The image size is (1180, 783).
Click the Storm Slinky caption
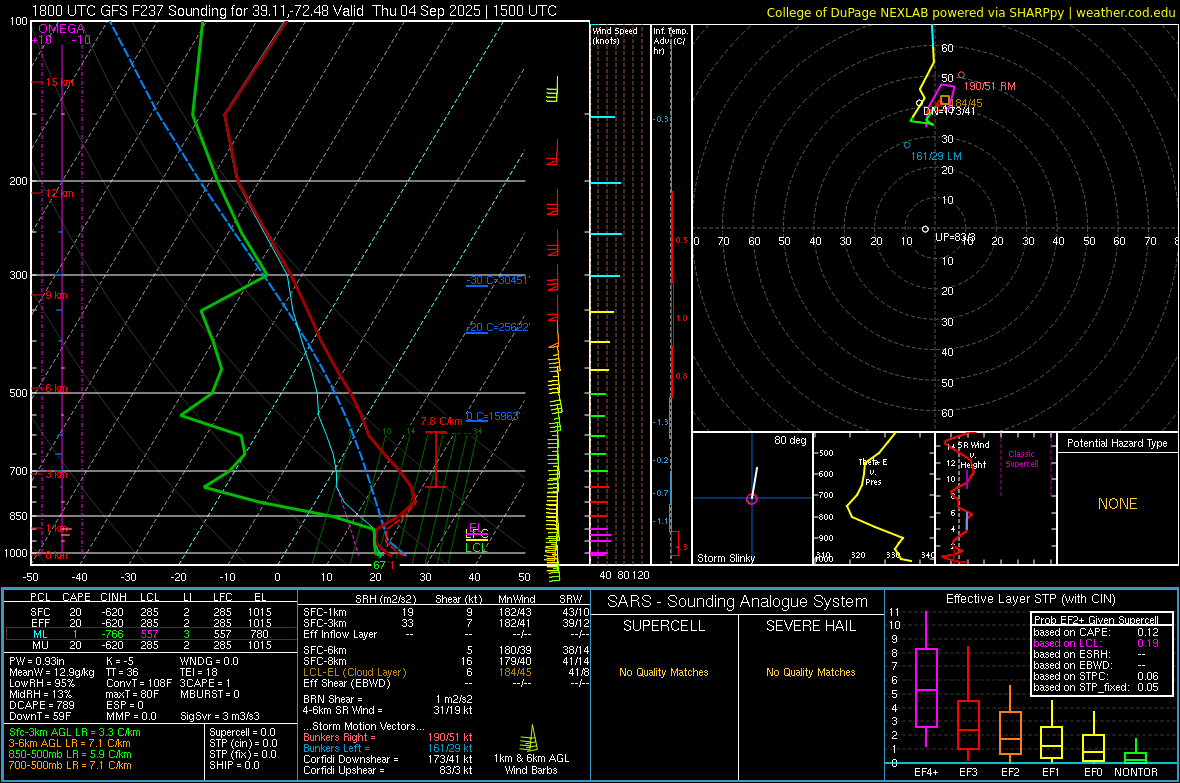pyautogui.click(x=725, y=558)
